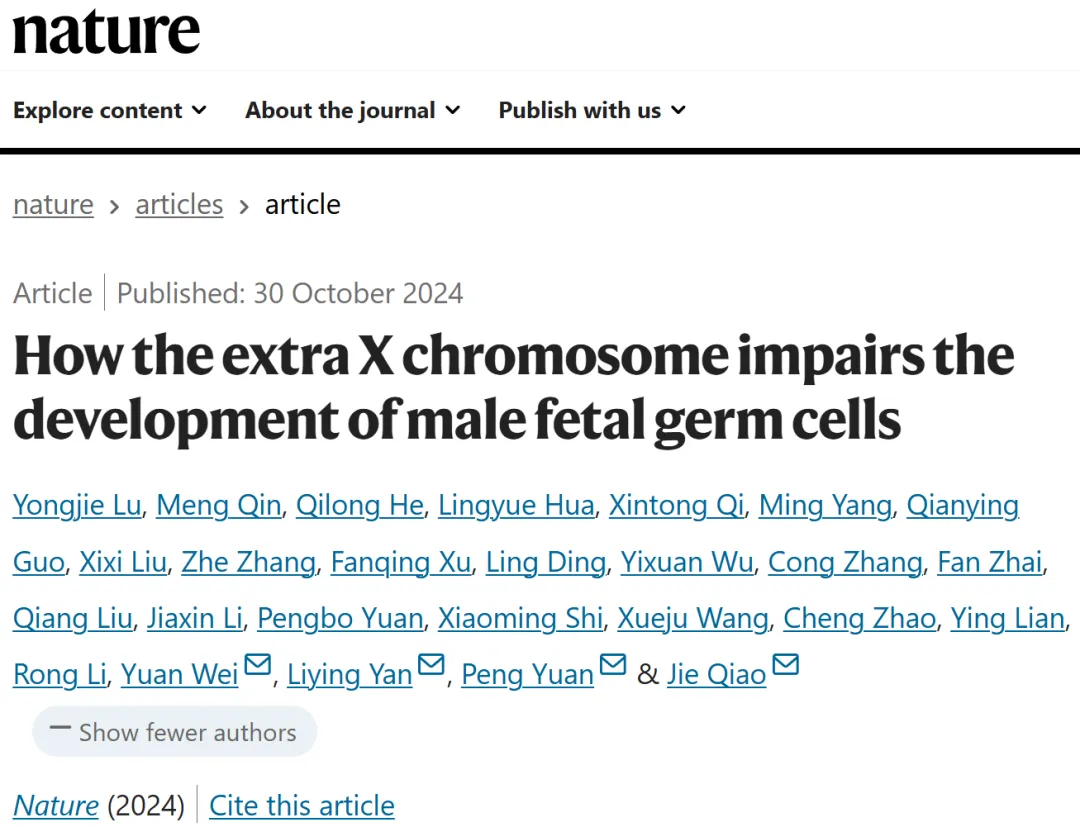Expand the Explore content dropdown
1080x827 pixels.
[110, 110]
